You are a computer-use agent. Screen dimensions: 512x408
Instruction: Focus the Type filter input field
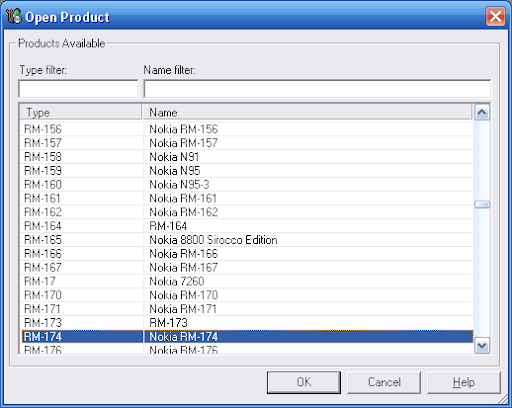point(78,89)
